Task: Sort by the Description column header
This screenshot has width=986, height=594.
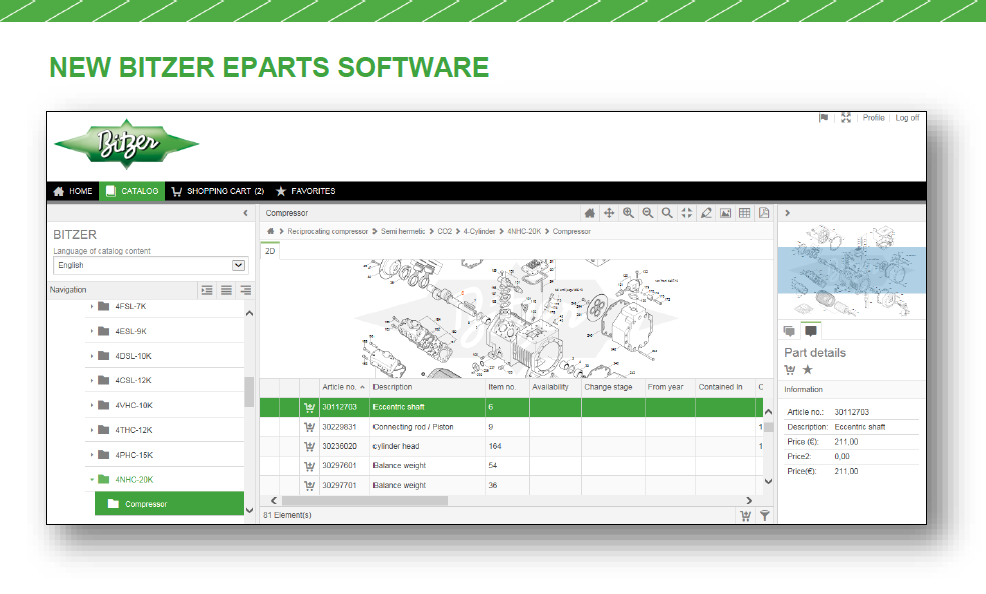Action: pyautogui.click(x=427, y=387)
